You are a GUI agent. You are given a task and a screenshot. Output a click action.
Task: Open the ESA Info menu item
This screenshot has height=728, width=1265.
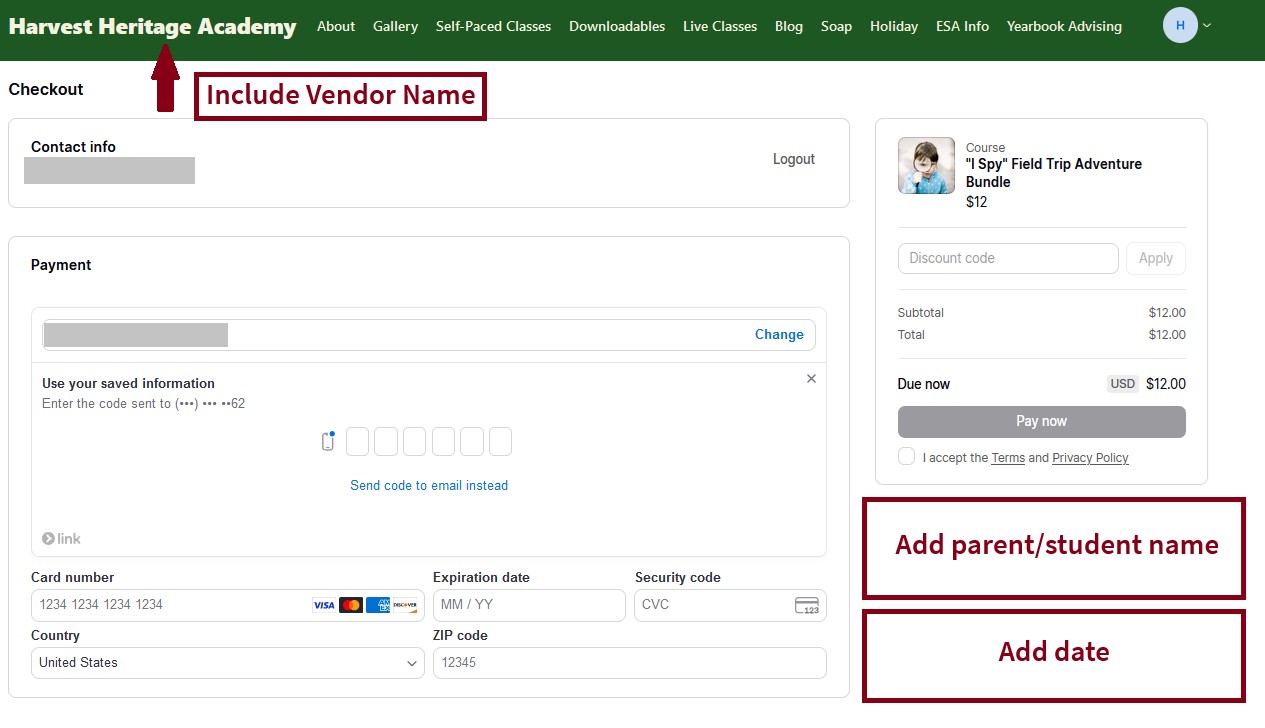962,26
